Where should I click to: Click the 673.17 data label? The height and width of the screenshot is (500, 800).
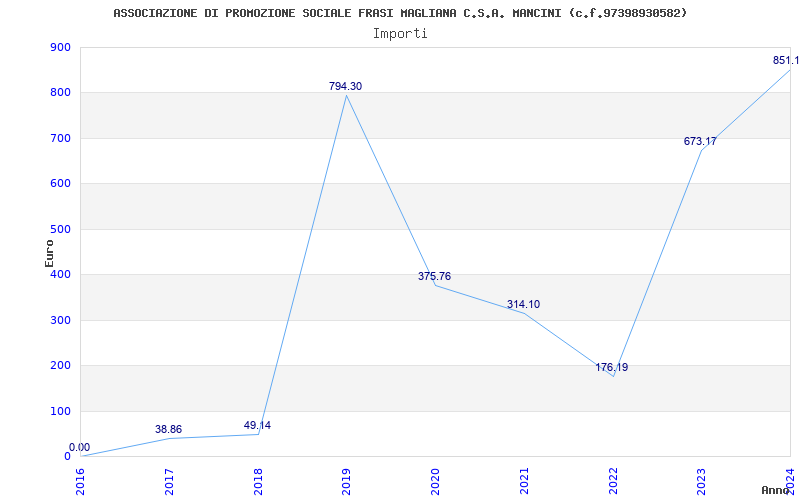tap(700, 141)
